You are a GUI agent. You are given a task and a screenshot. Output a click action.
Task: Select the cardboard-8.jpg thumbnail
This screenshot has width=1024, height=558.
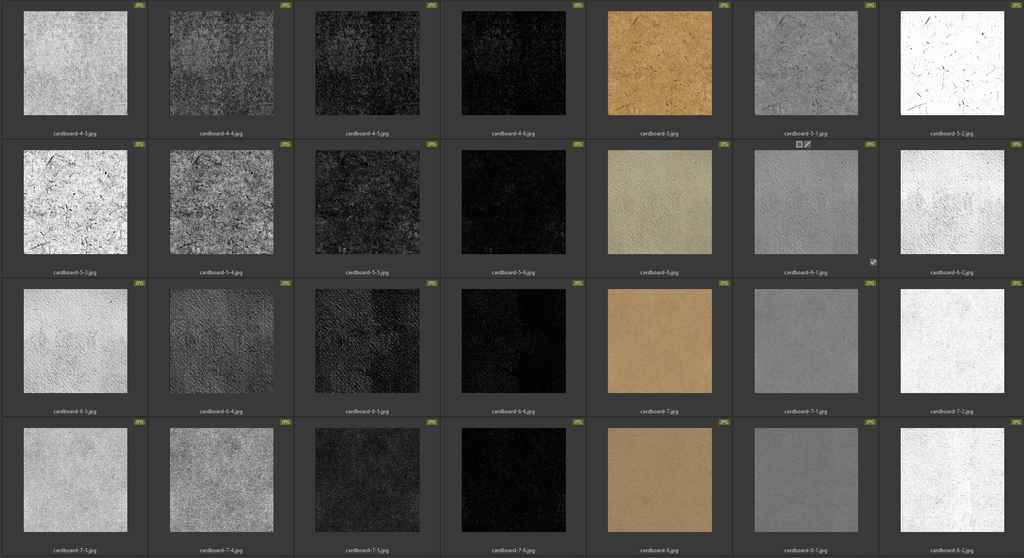click(x=659, y=480)
